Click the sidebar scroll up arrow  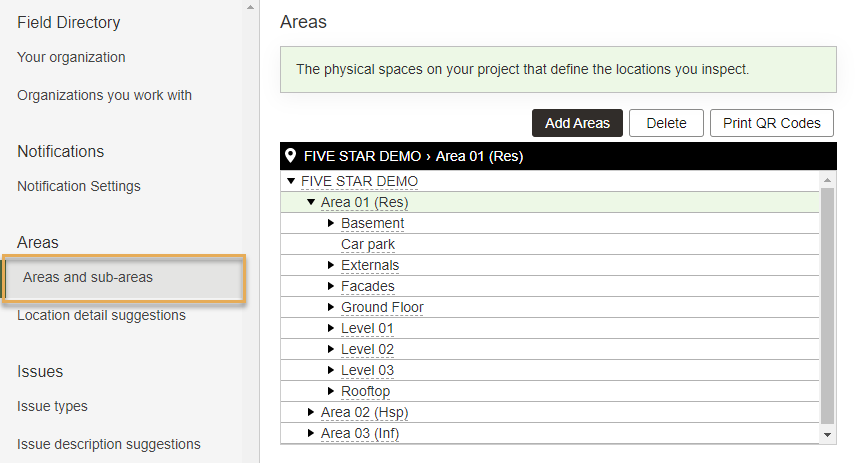[x=250, y=7]
